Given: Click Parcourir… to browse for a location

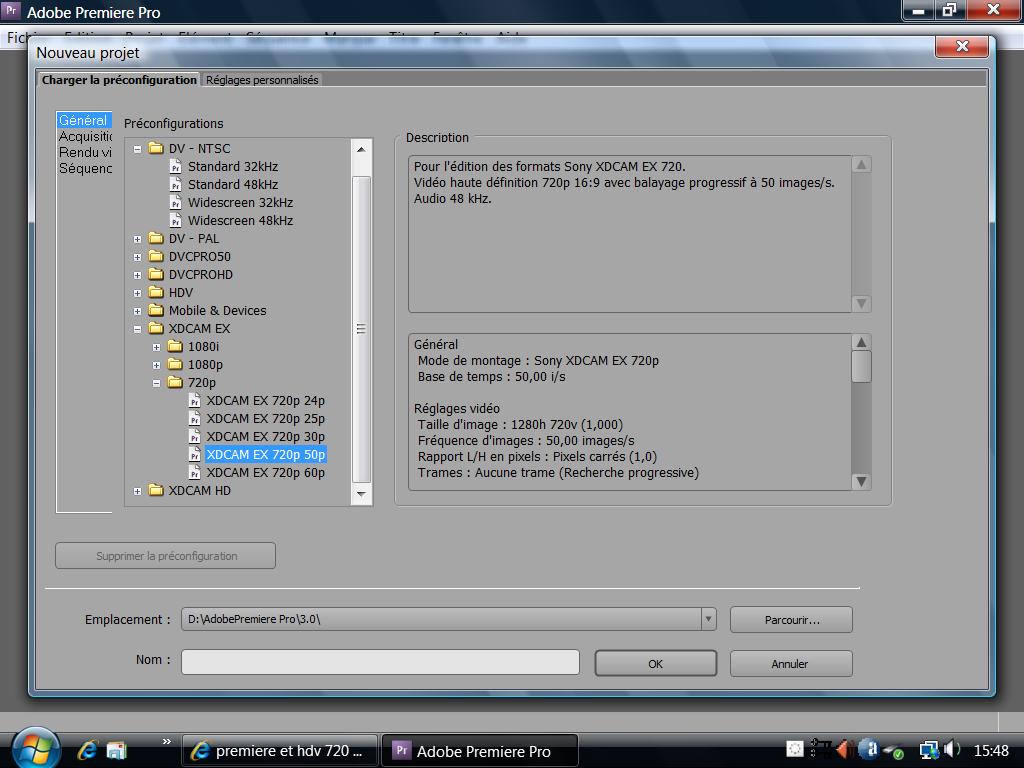Looking at the screenshot, I should click(791, 620).
